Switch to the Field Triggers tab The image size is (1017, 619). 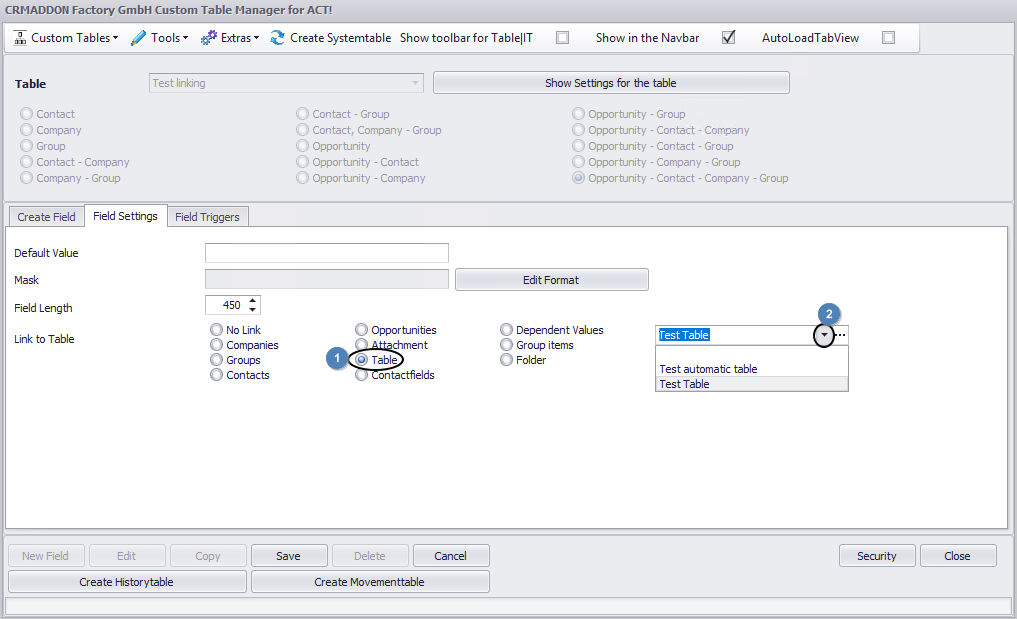[207, 215]
